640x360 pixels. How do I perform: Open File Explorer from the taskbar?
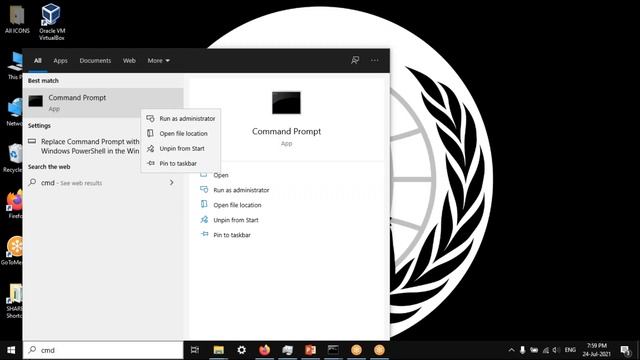[x=218, y=350]
